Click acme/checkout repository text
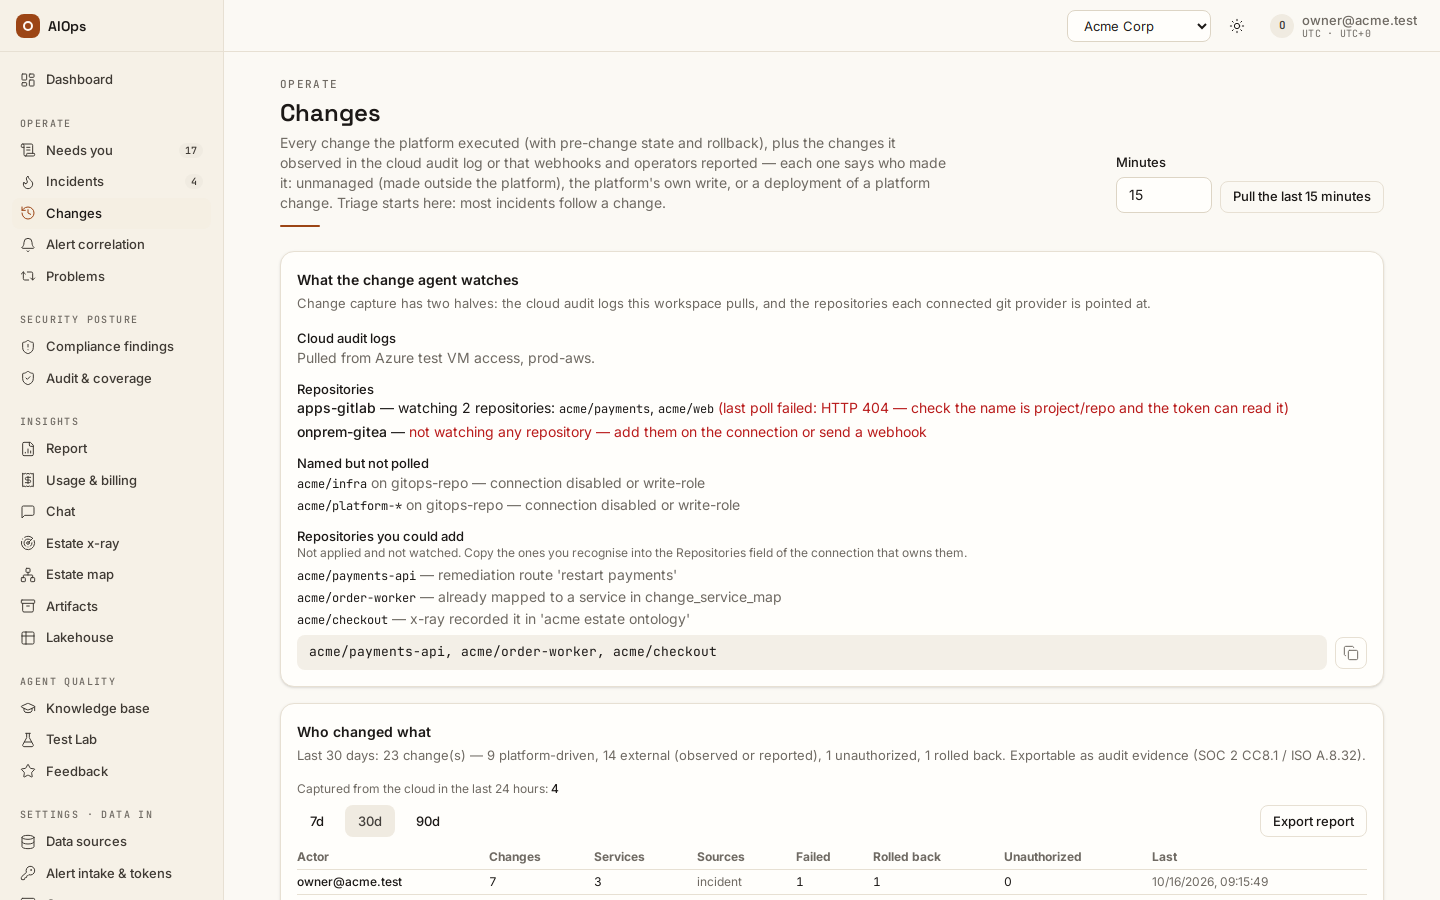This screenshot has height=900, width=1440. (342, 620)
